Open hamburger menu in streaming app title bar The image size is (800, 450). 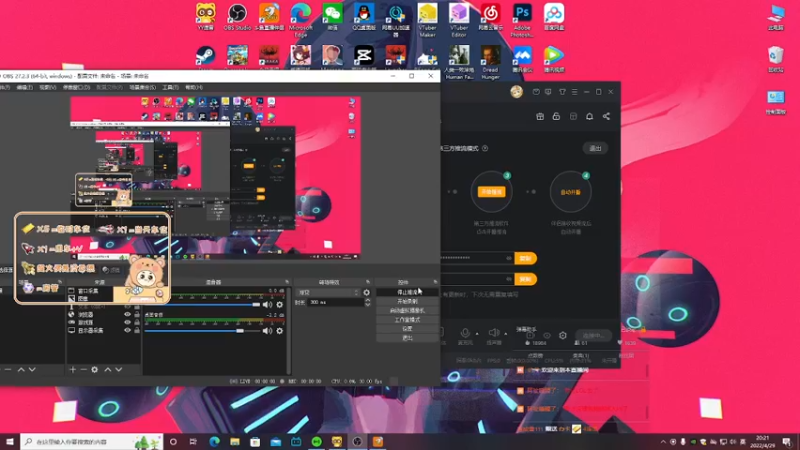574,92
